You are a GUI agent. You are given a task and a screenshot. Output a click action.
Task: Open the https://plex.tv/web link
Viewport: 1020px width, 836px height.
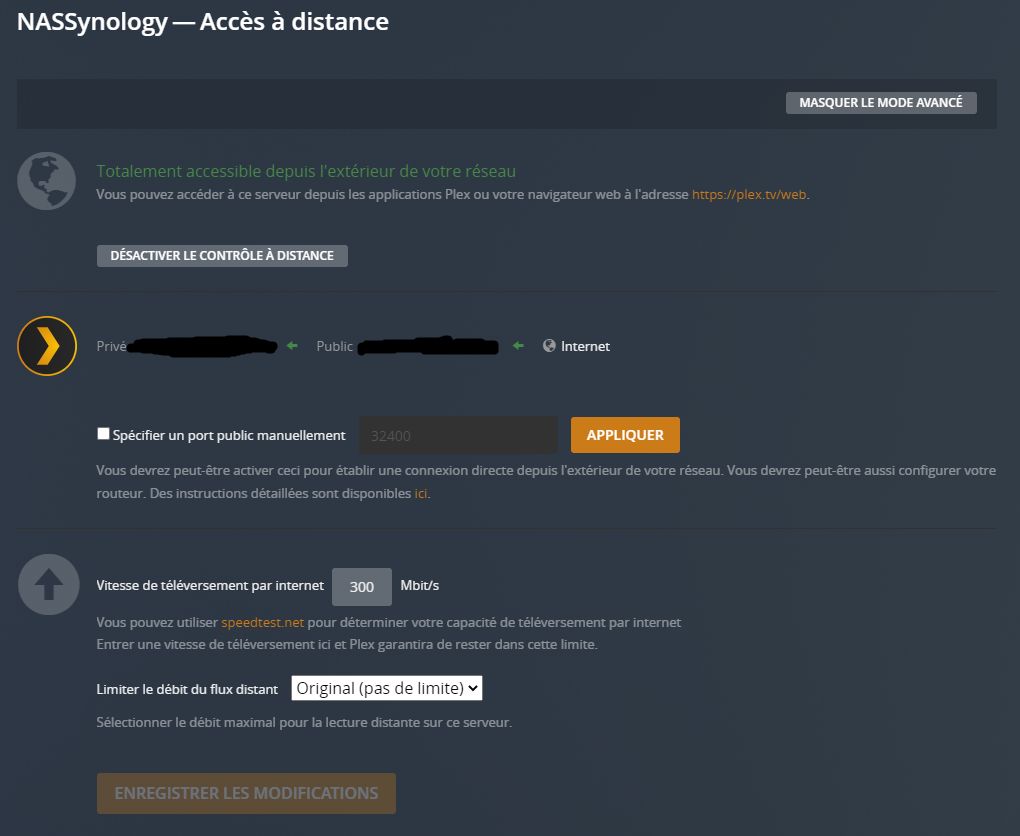749,194
